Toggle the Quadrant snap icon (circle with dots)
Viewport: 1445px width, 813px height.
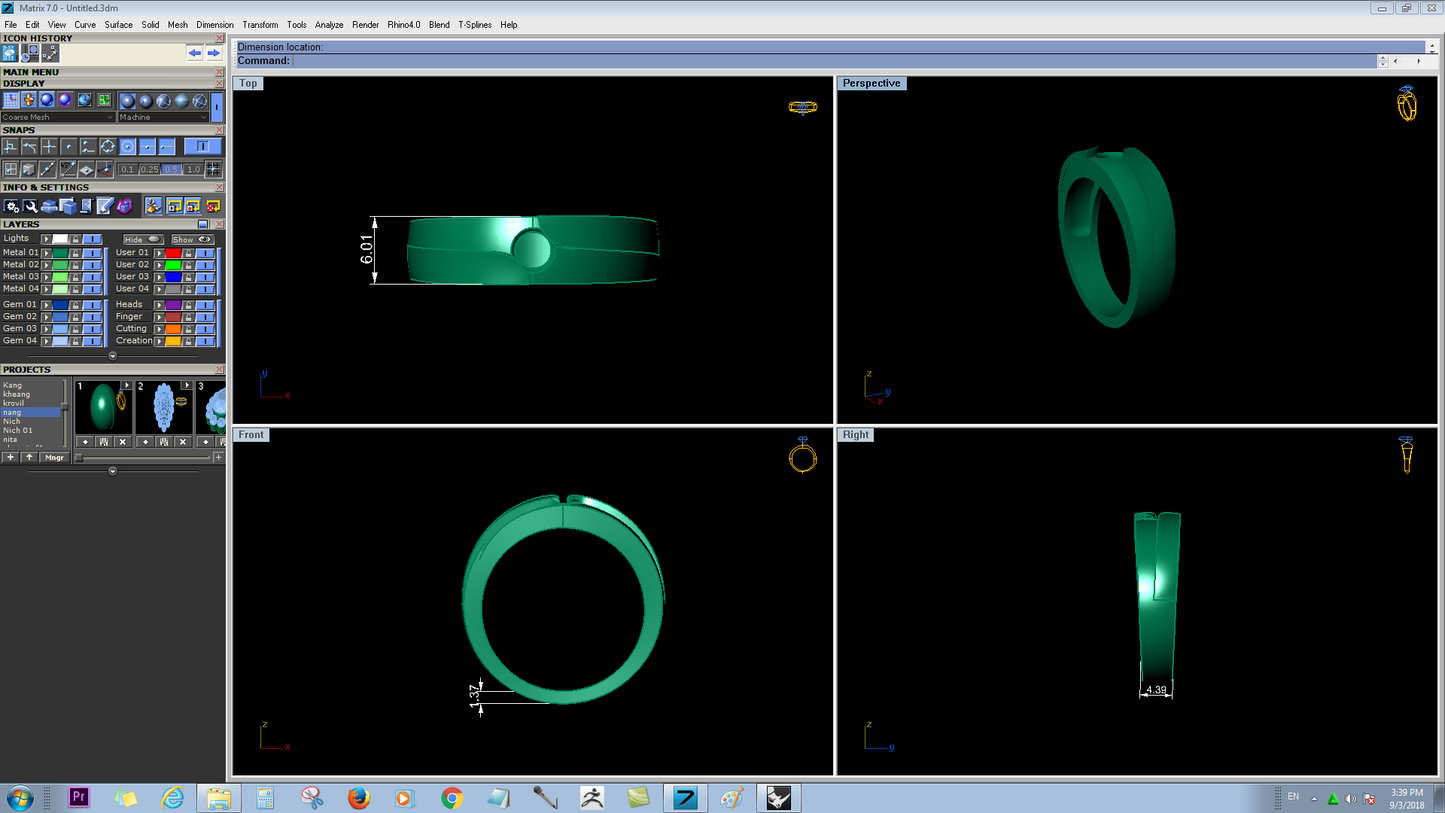(108, 146)
